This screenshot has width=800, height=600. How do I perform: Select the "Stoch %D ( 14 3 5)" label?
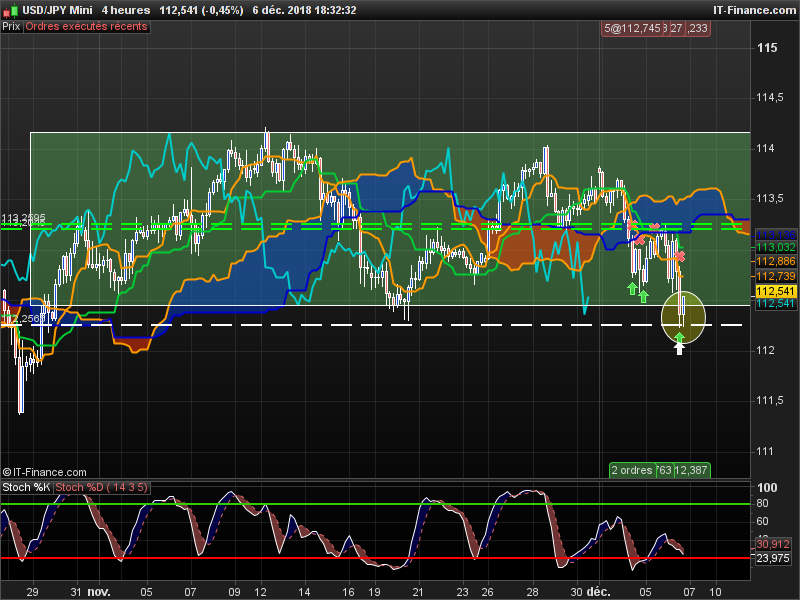[101, 487]
